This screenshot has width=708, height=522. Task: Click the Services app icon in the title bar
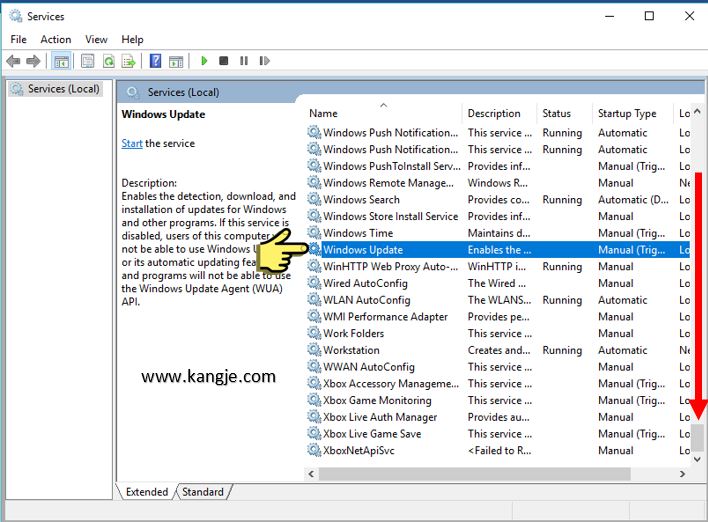[15, 16]
